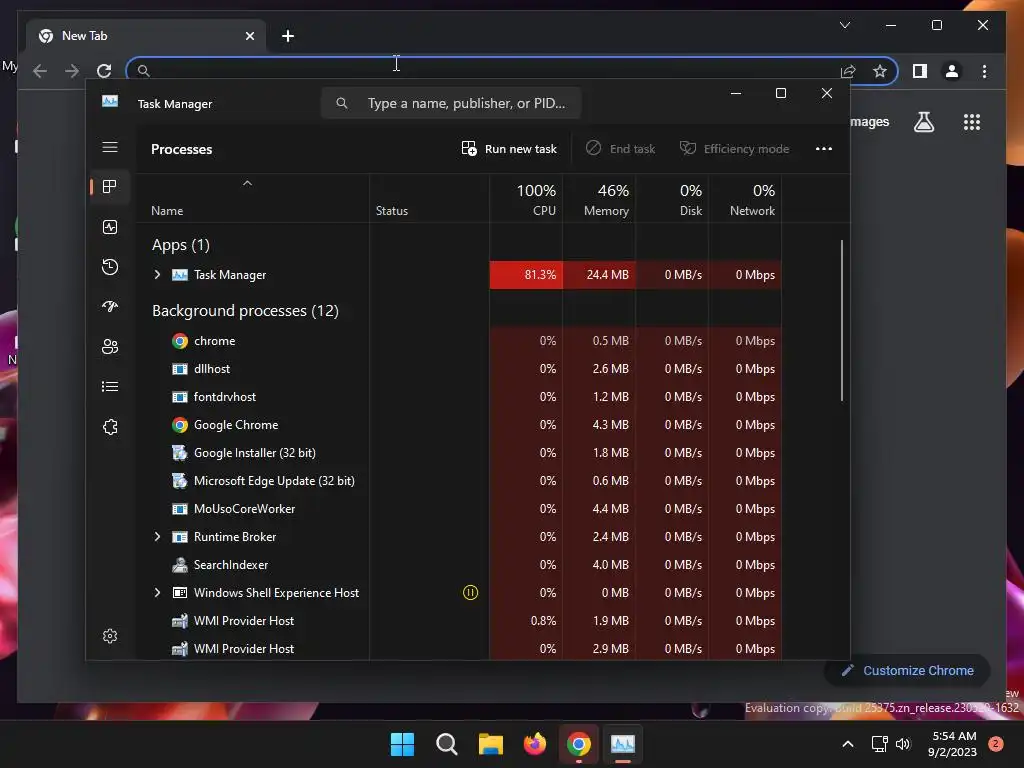Expand the Task Manager app row
The height and width of the screenshot is (768, 1024).
click(x=157, y=275)
